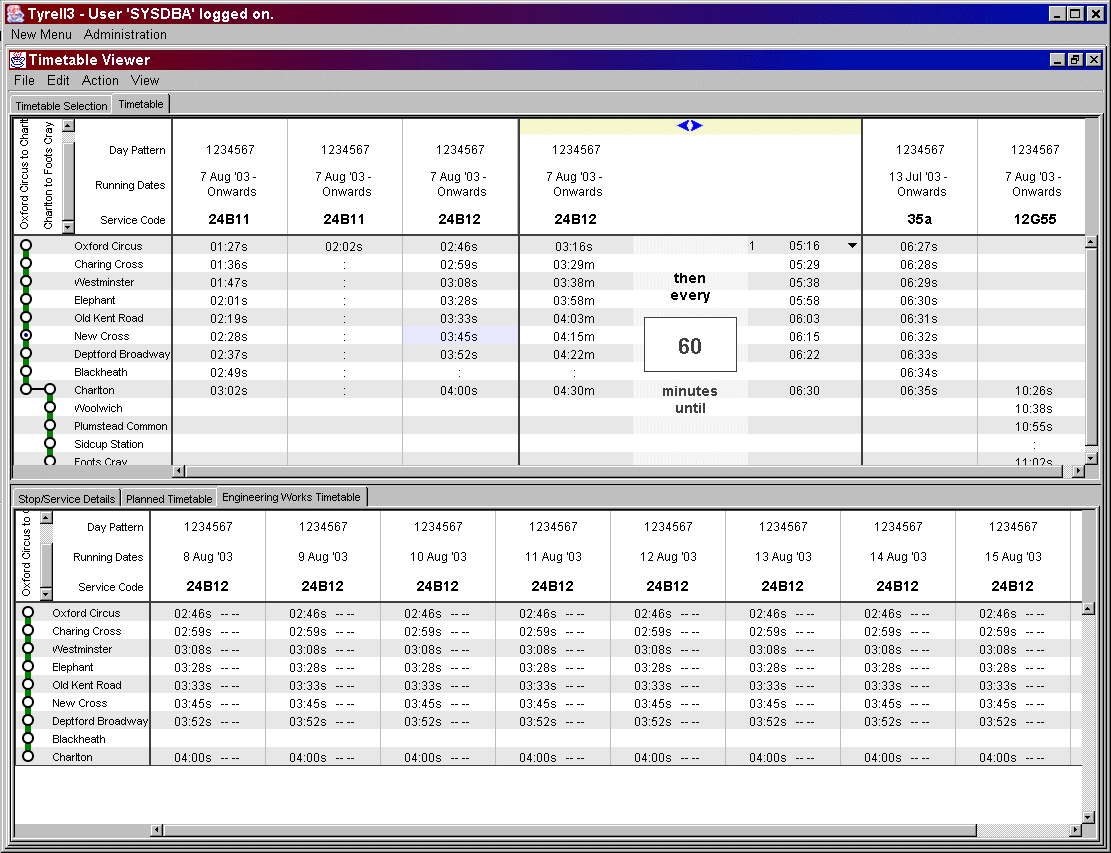
Task: Click upper route list scroll-up arrow
Action: pos(68,126)
